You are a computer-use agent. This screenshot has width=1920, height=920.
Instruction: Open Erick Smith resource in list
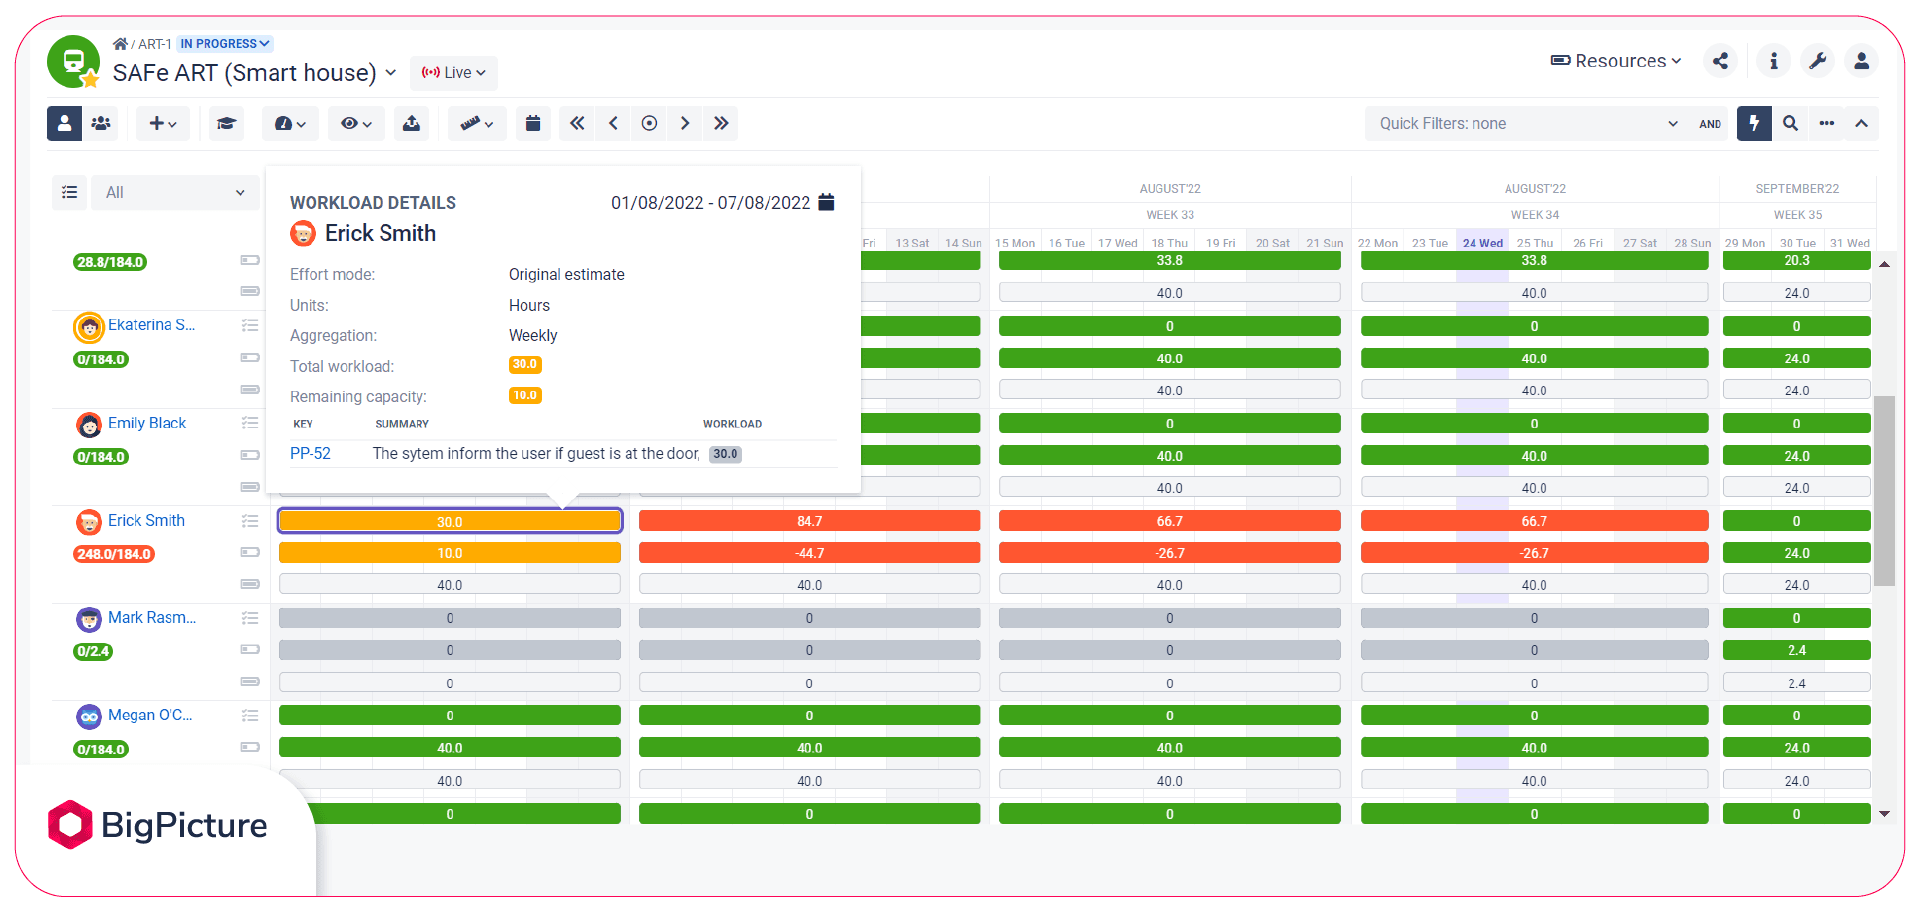point(146,520)
